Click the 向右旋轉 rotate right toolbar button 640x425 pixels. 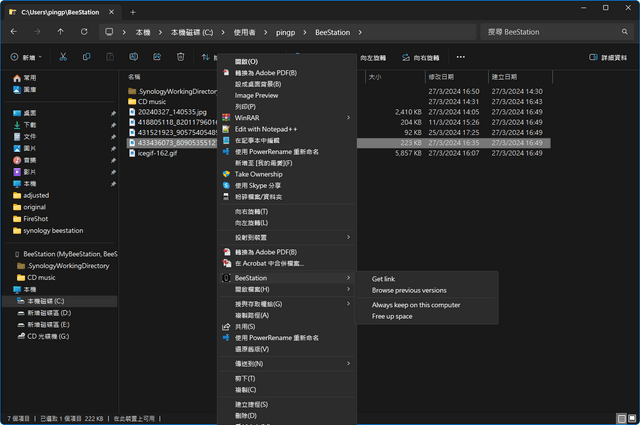421,58
